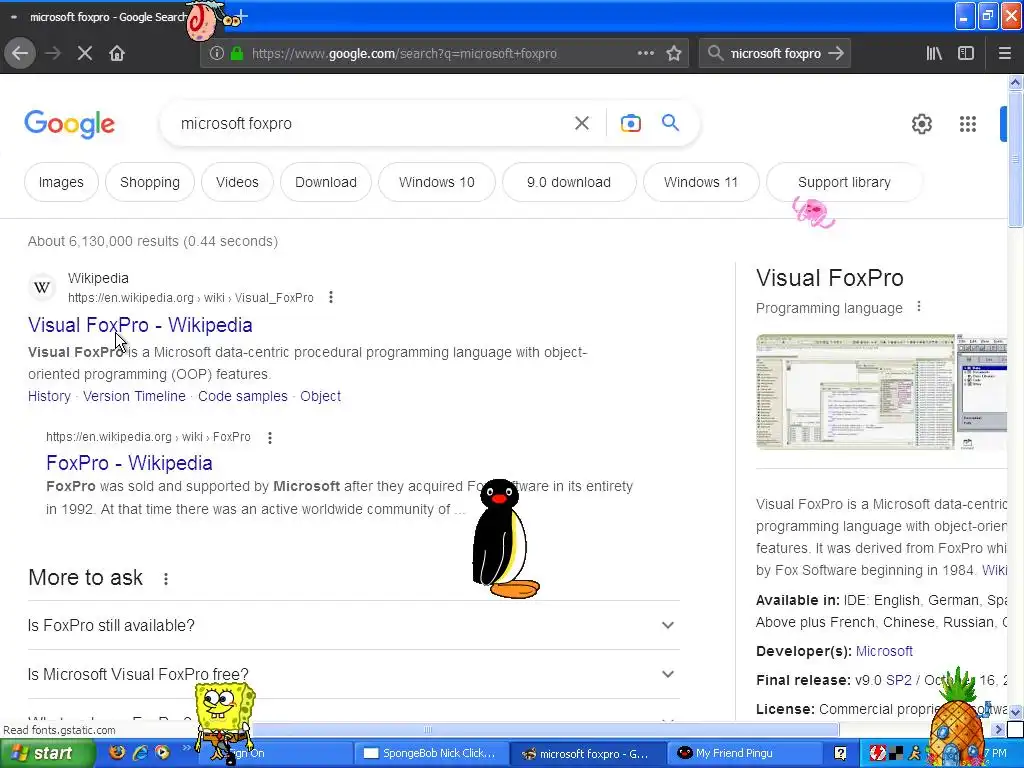Click the vertical scrollbar up arrow
This screenshot has height=768, width=1024.
(1015, 82)
